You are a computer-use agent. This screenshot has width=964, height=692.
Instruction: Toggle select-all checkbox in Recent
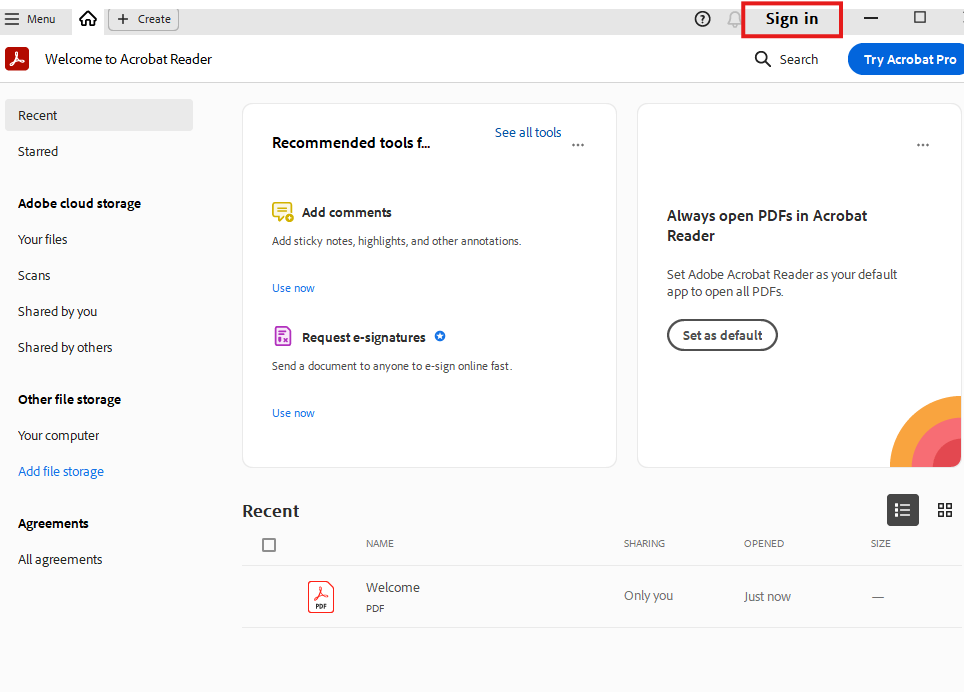coord(269,545)
